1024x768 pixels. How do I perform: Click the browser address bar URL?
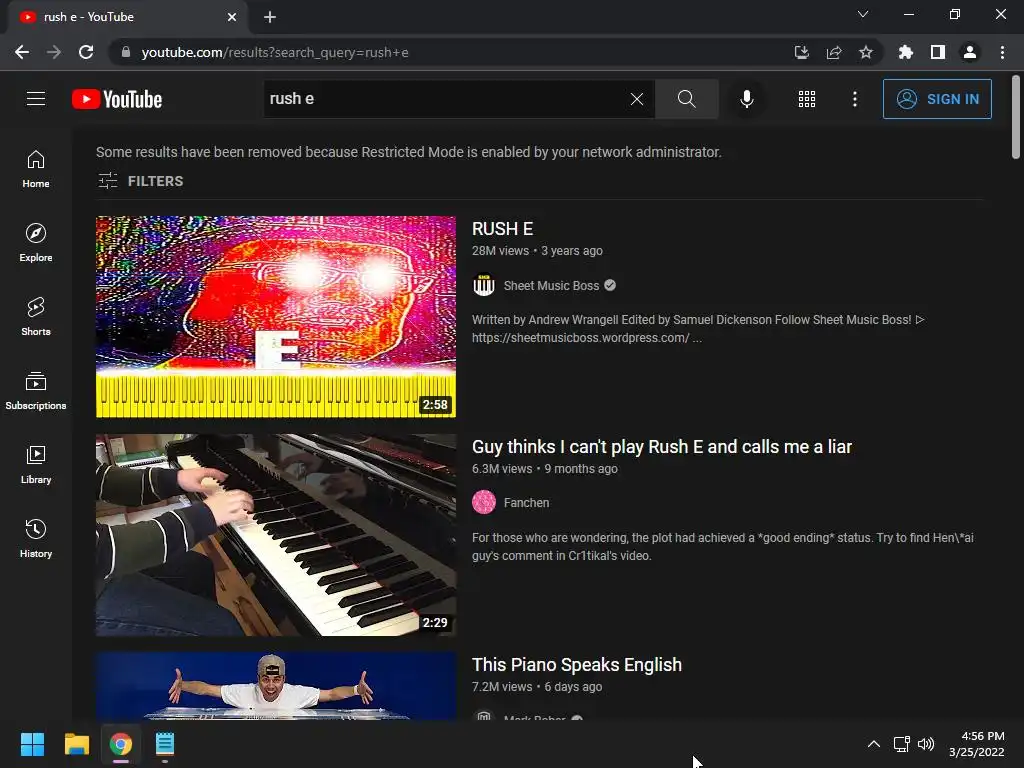point(275,52)
